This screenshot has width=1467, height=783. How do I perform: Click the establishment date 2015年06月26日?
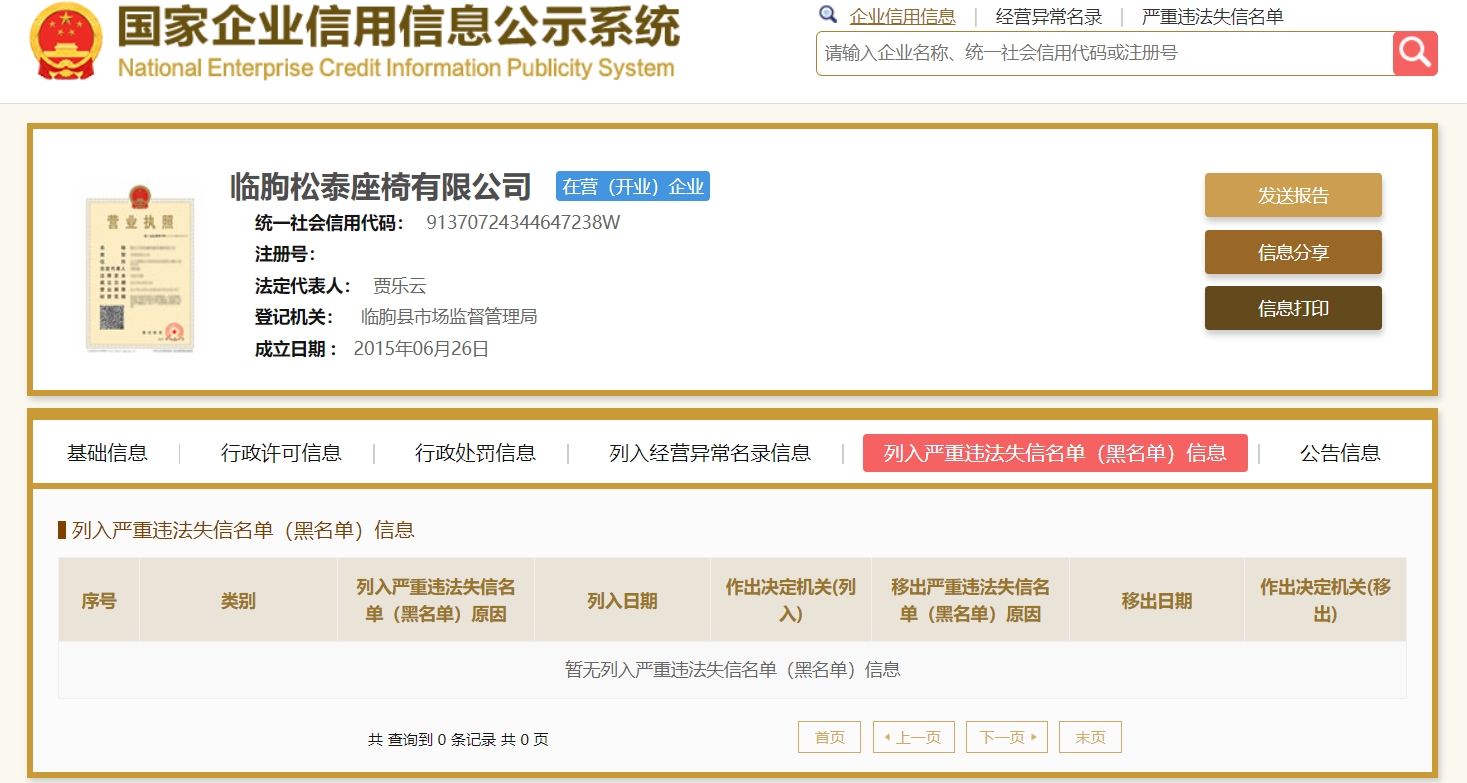pyautogui.click(x=421, y=349)
